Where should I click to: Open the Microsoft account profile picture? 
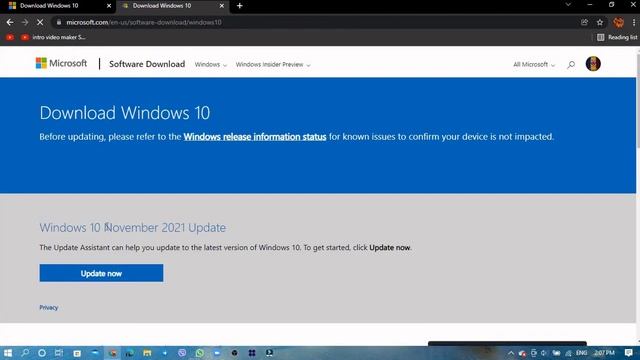point(593,64)
